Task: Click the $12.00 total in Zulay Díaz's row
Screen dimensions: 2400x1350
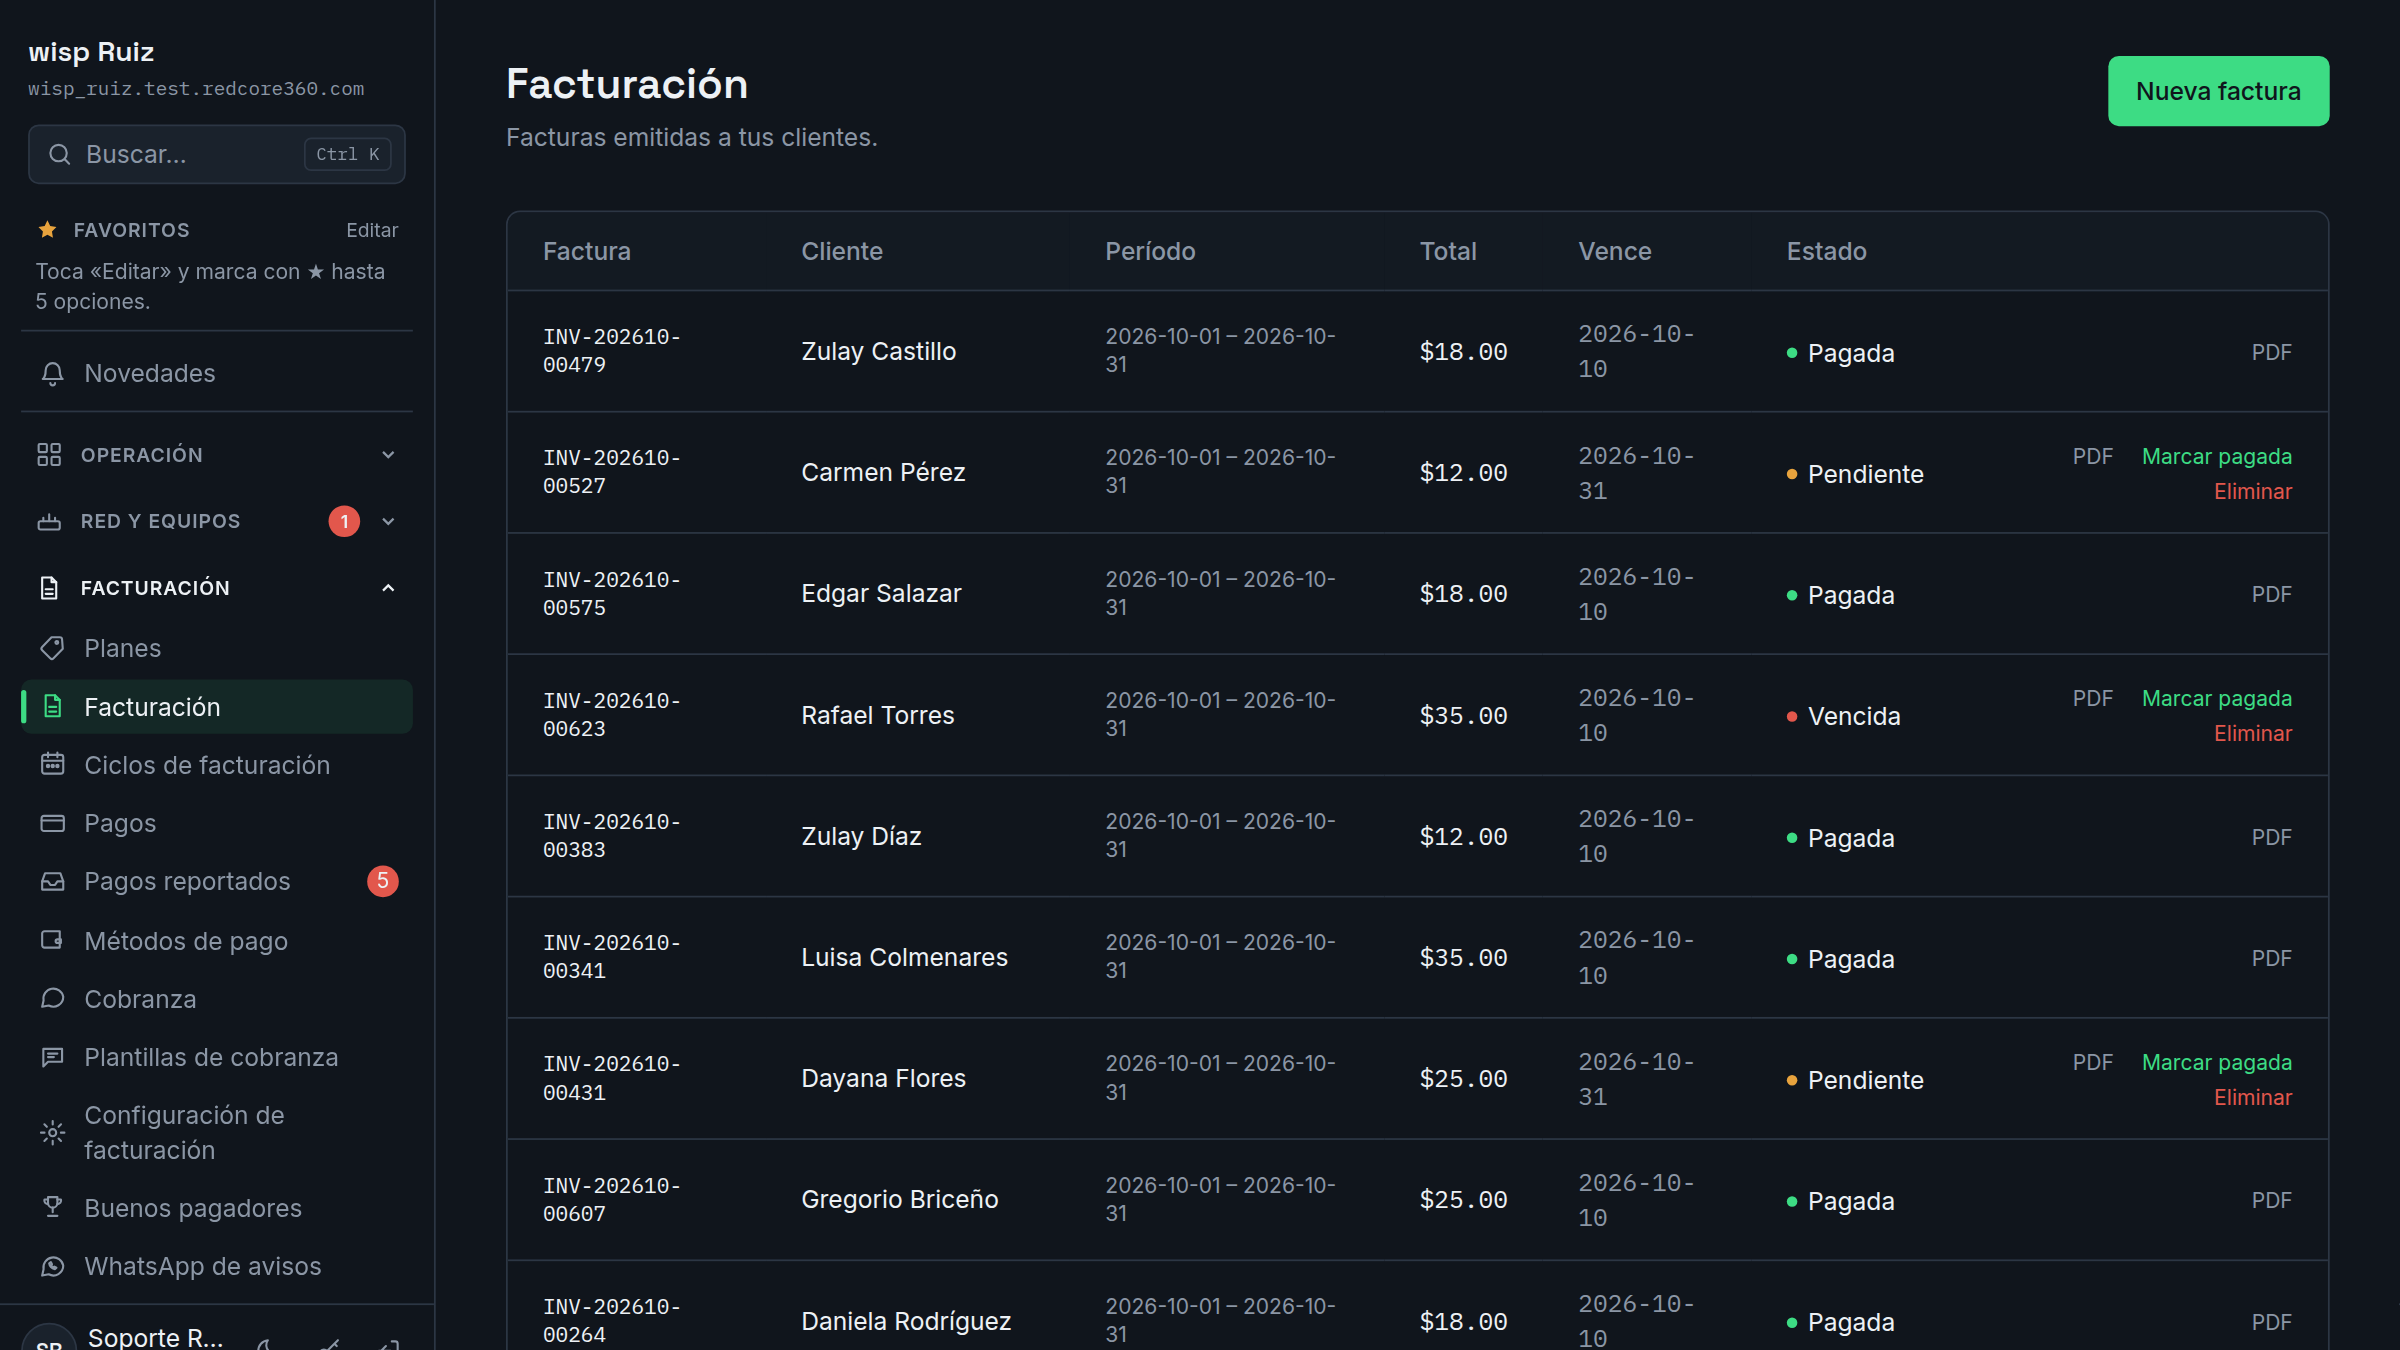Action: [x=1463, y=837]
